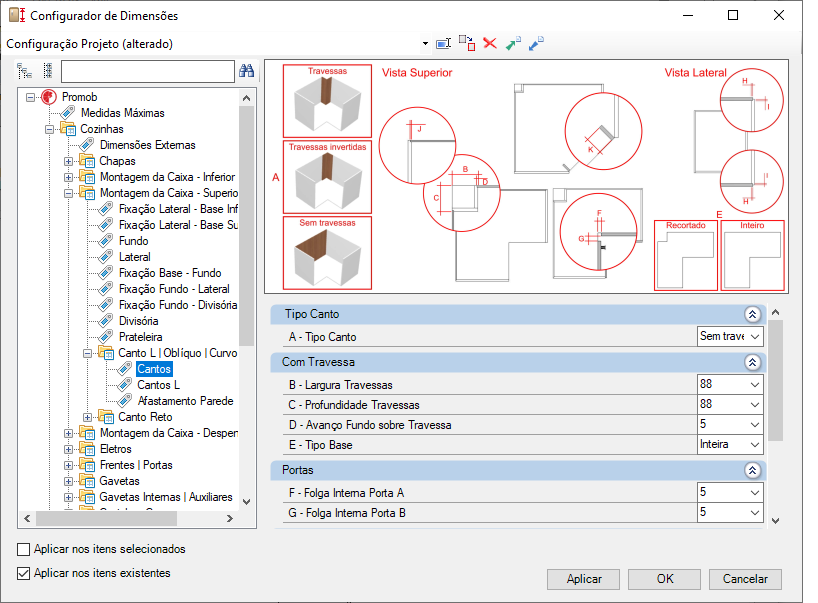Click the OK button
The width and height of the screenshot is (818, 603).
tap(665, 579)
